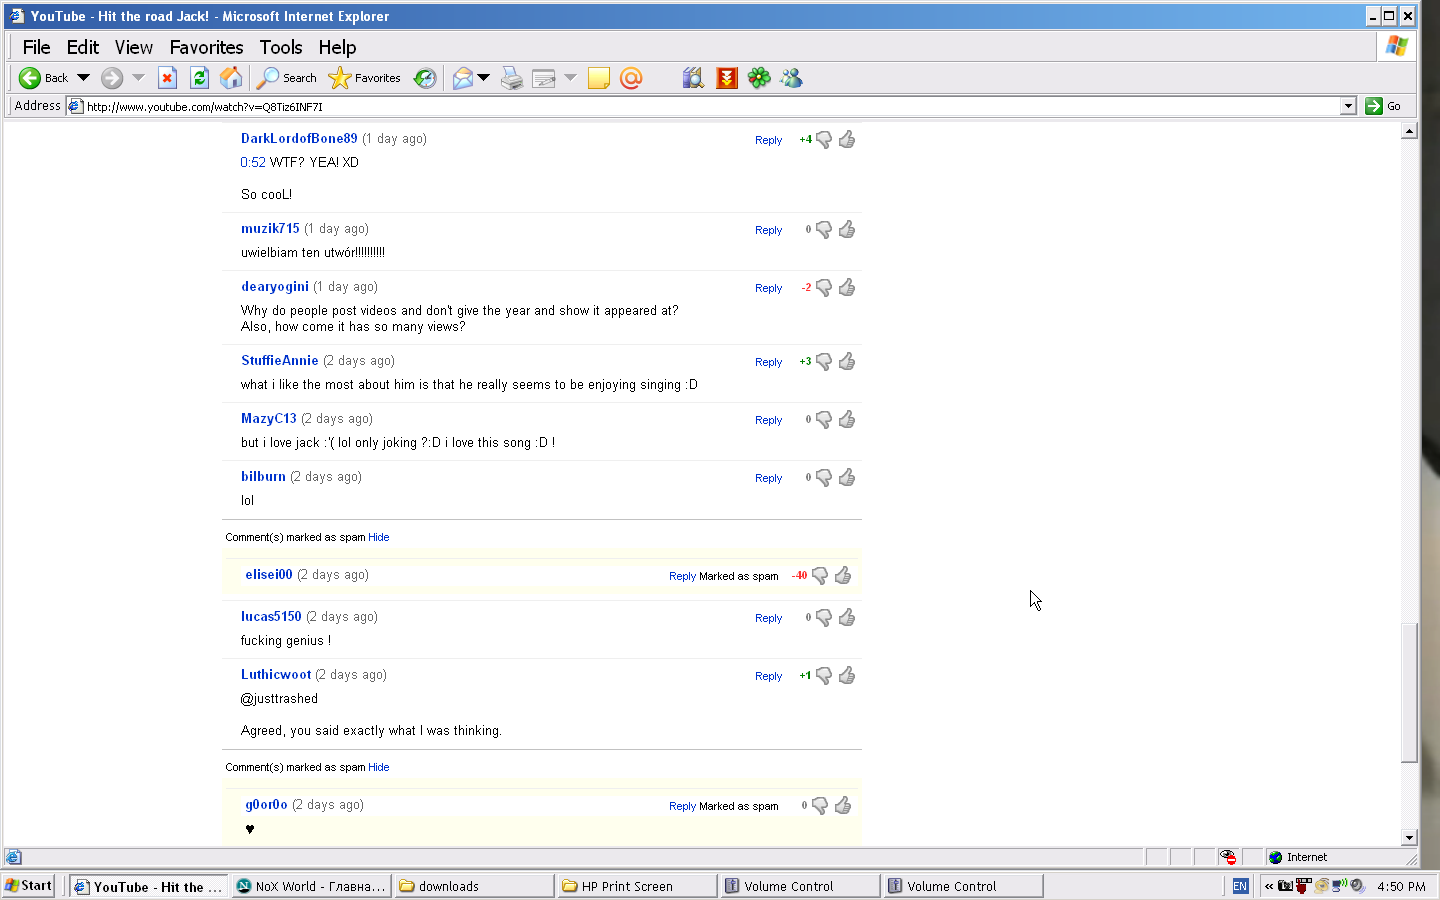1440x900 pixels.
Task: Click the Home page icon
Action: (231, 78)
